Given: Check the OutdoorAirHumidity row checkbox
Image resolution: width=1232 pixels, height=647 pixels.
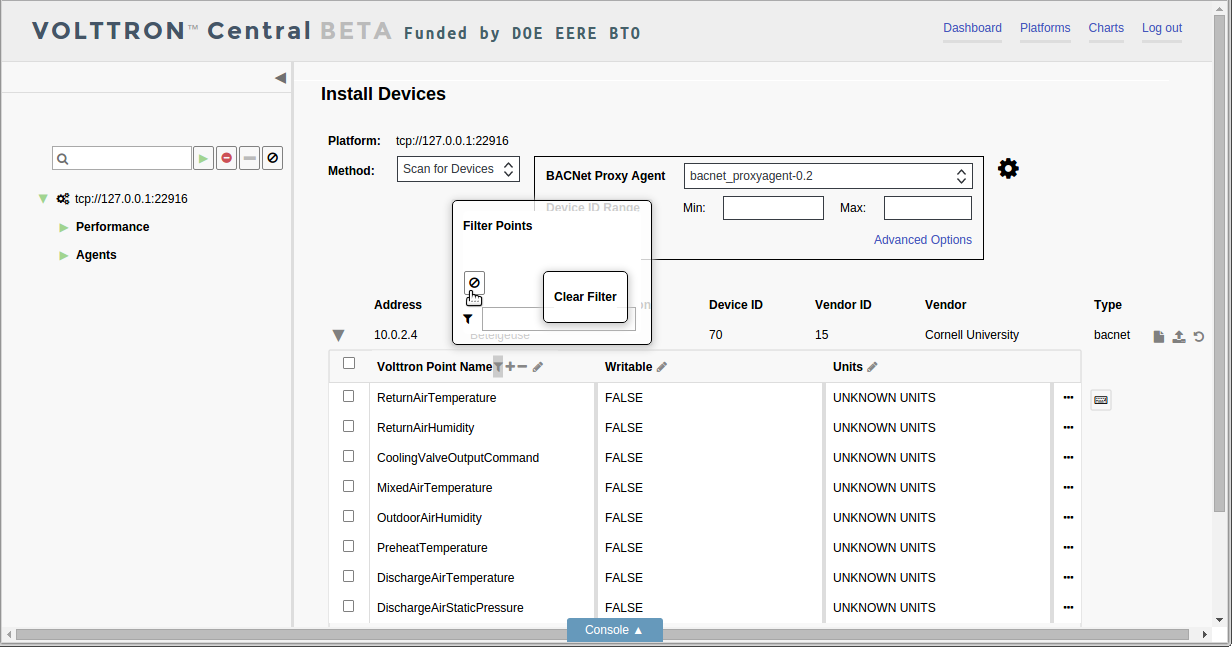Looking at the screenshot, I should (x=349, y=516).
